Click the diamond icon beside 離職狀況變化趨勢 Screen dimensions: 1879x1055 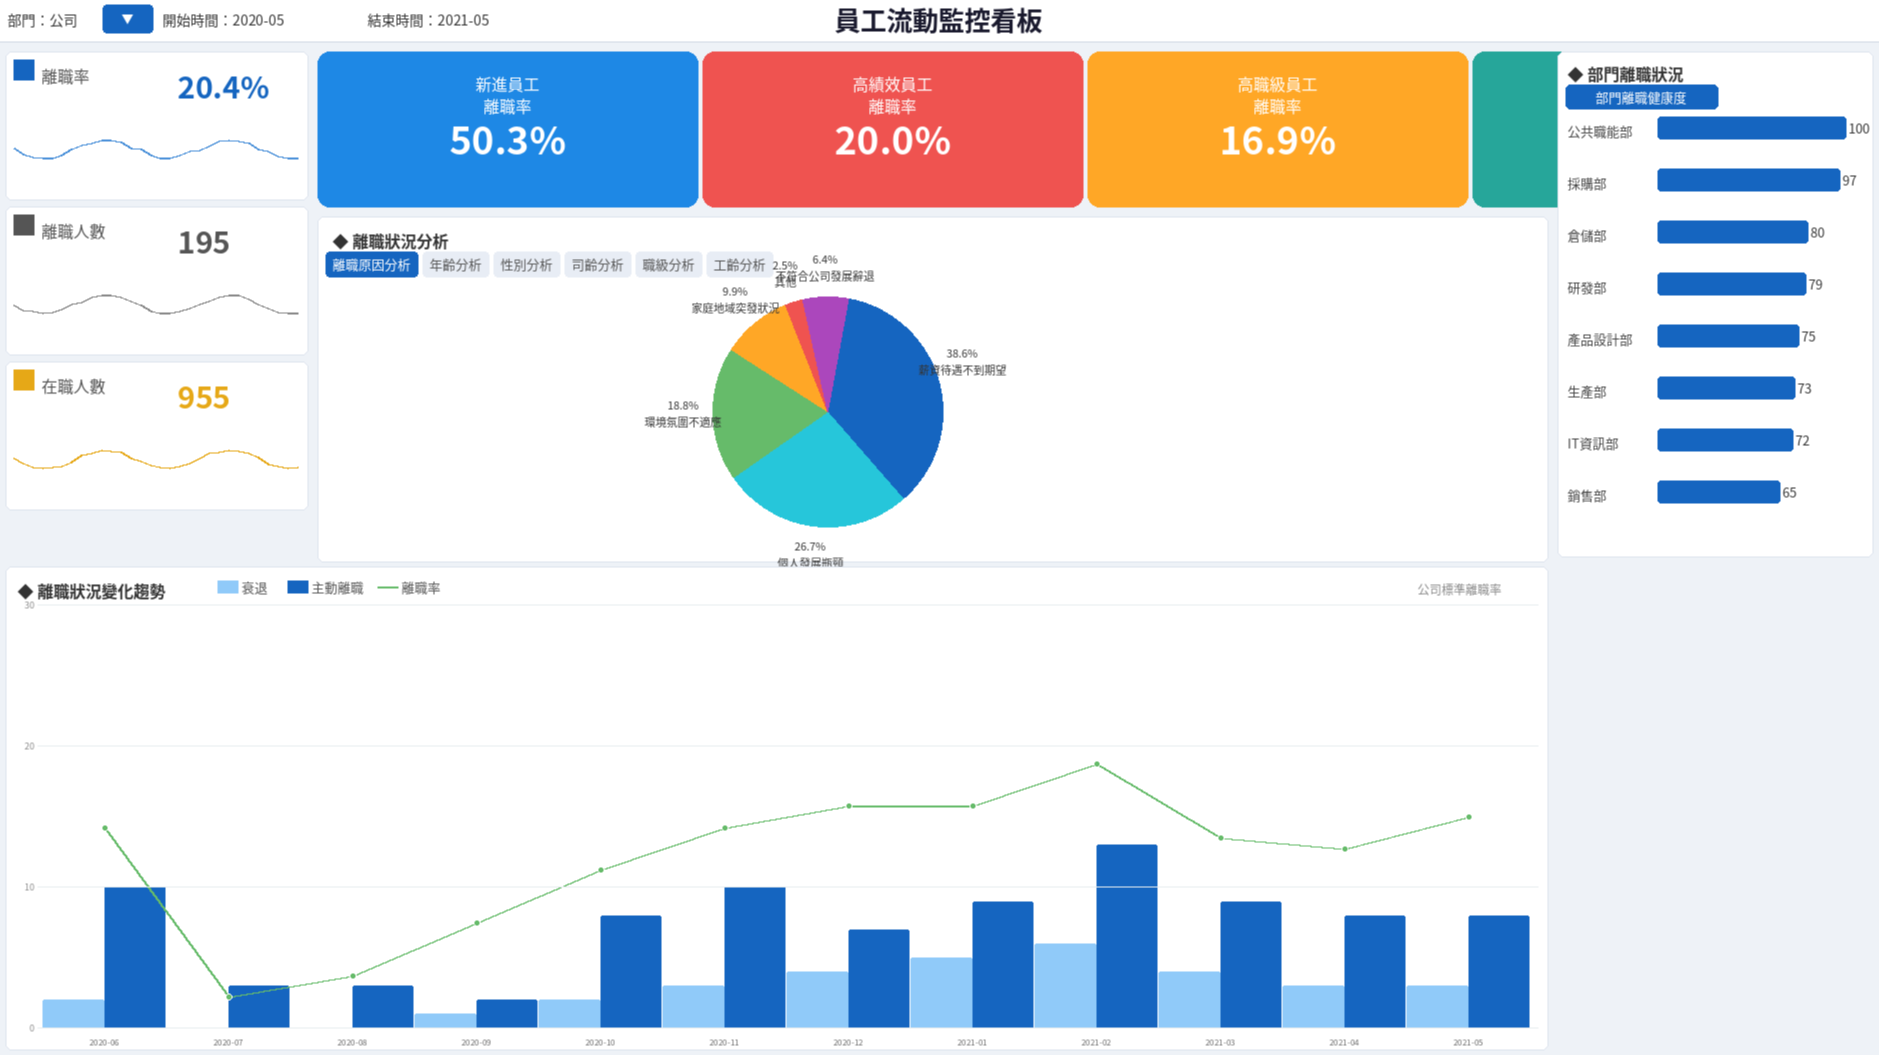(25, 592)
